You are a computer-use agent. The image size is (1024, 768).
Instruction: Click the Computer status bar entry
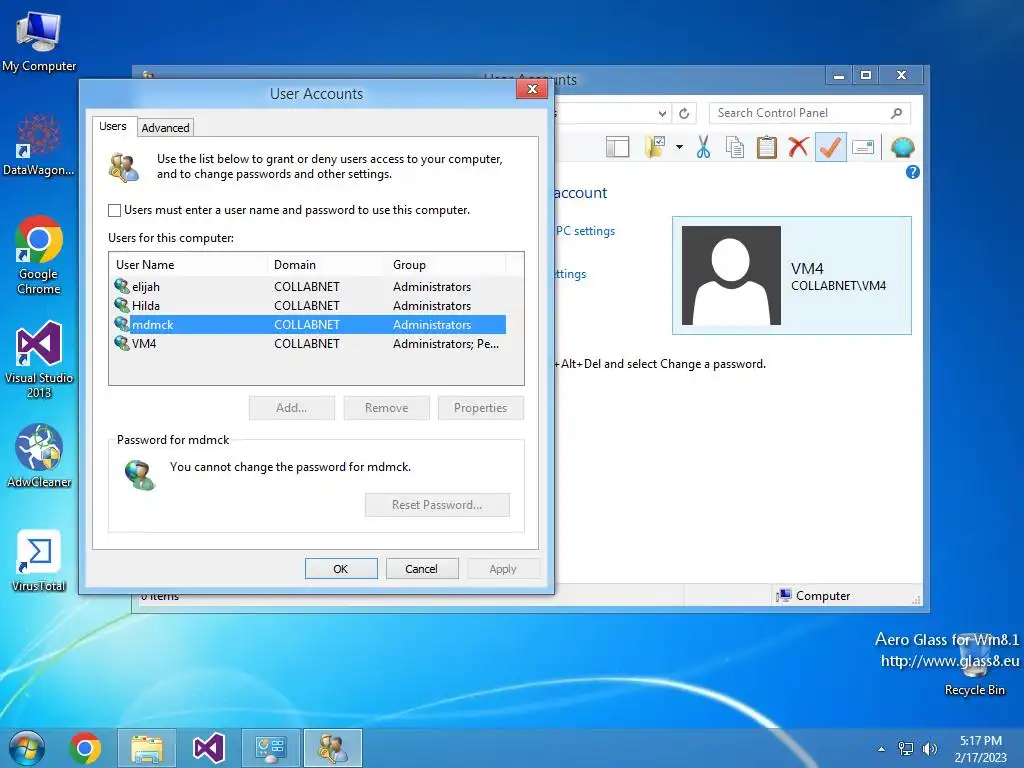click(813, 596)
